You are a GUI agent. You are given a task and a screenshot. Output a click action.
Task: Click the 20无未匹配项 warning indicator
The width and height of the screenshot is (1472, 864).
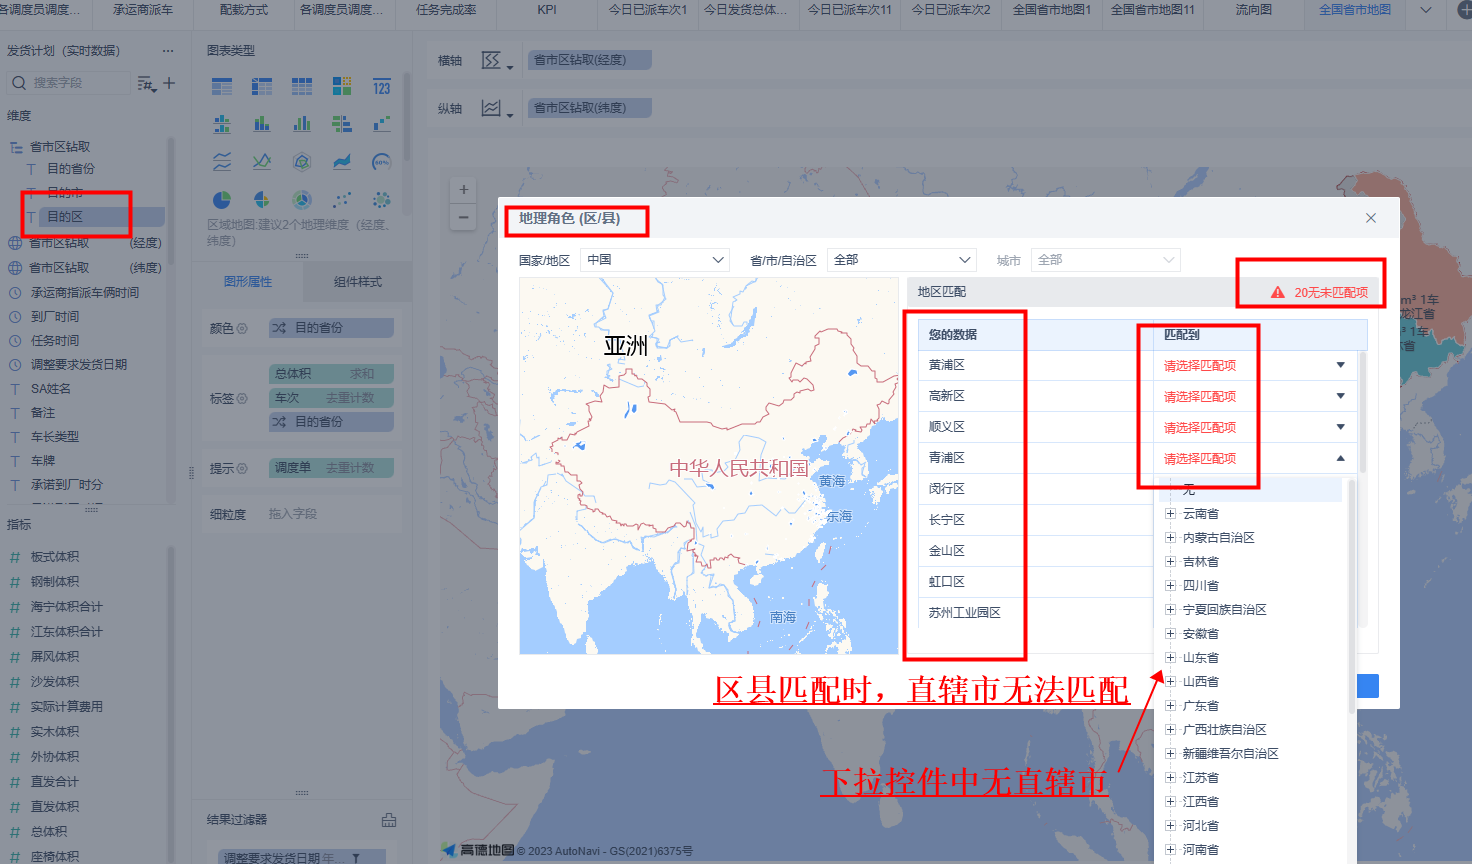click(1319, 292)
